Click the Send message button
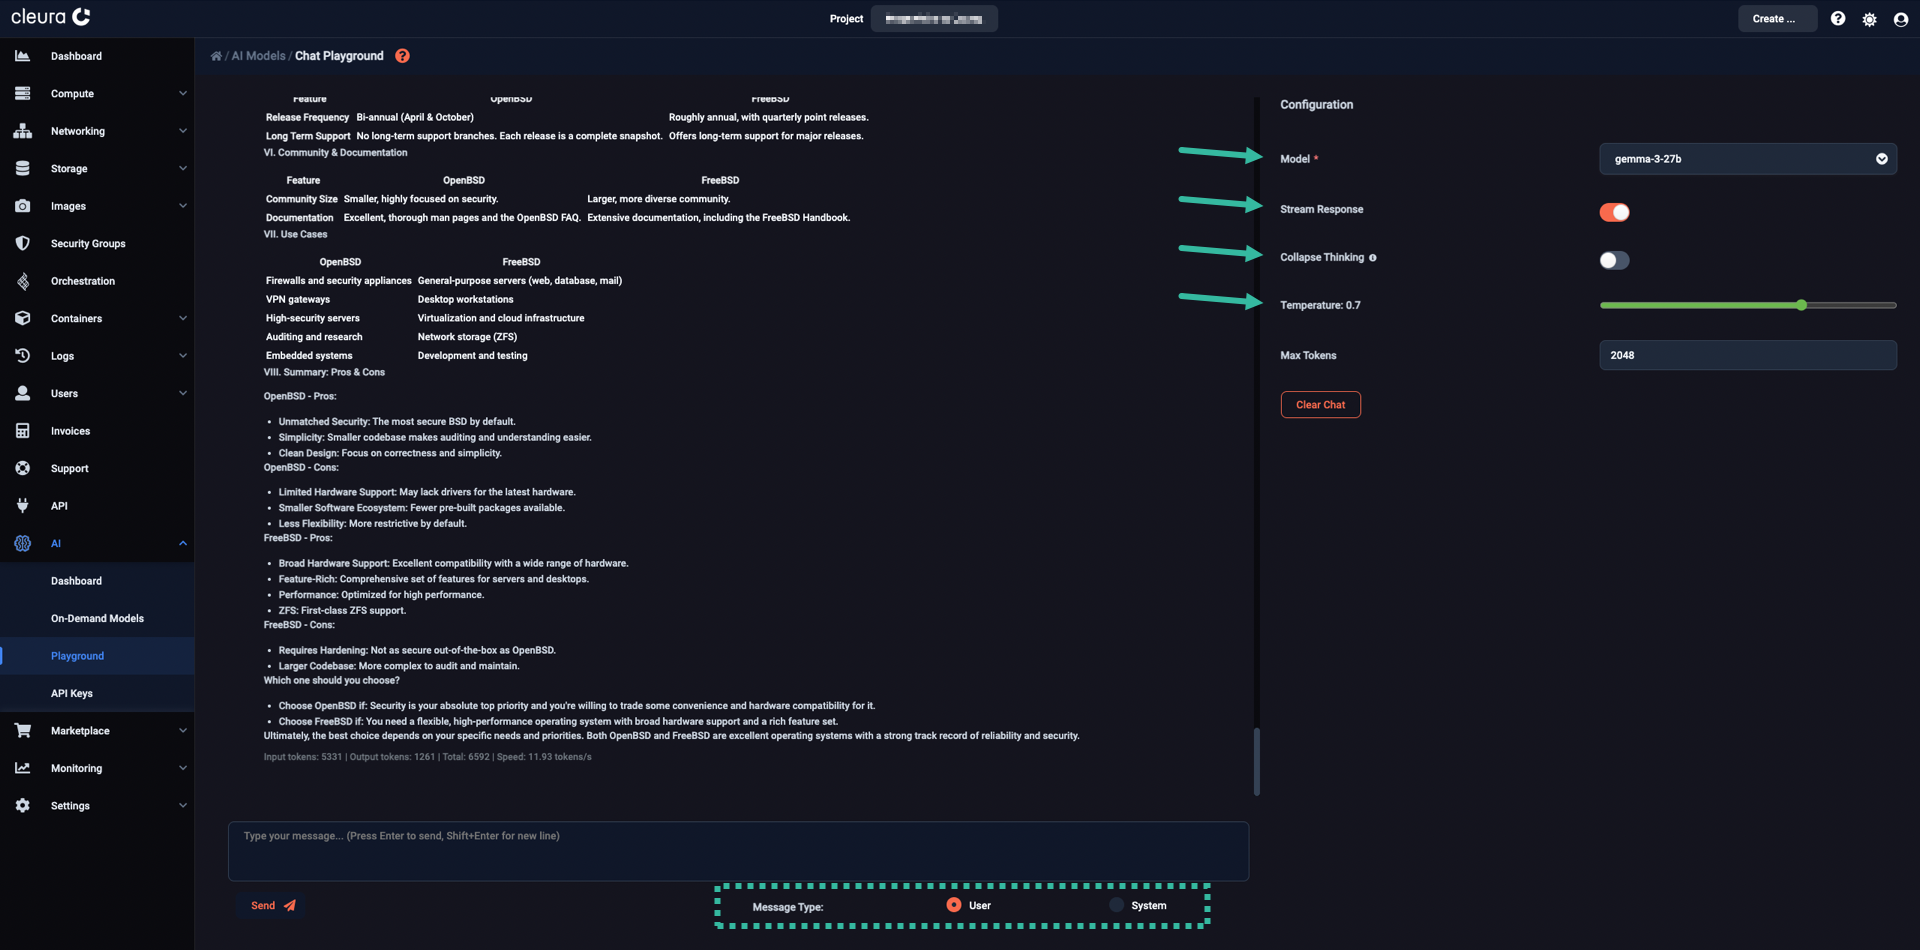1920x950 pixels. click(x=272, y=906)
